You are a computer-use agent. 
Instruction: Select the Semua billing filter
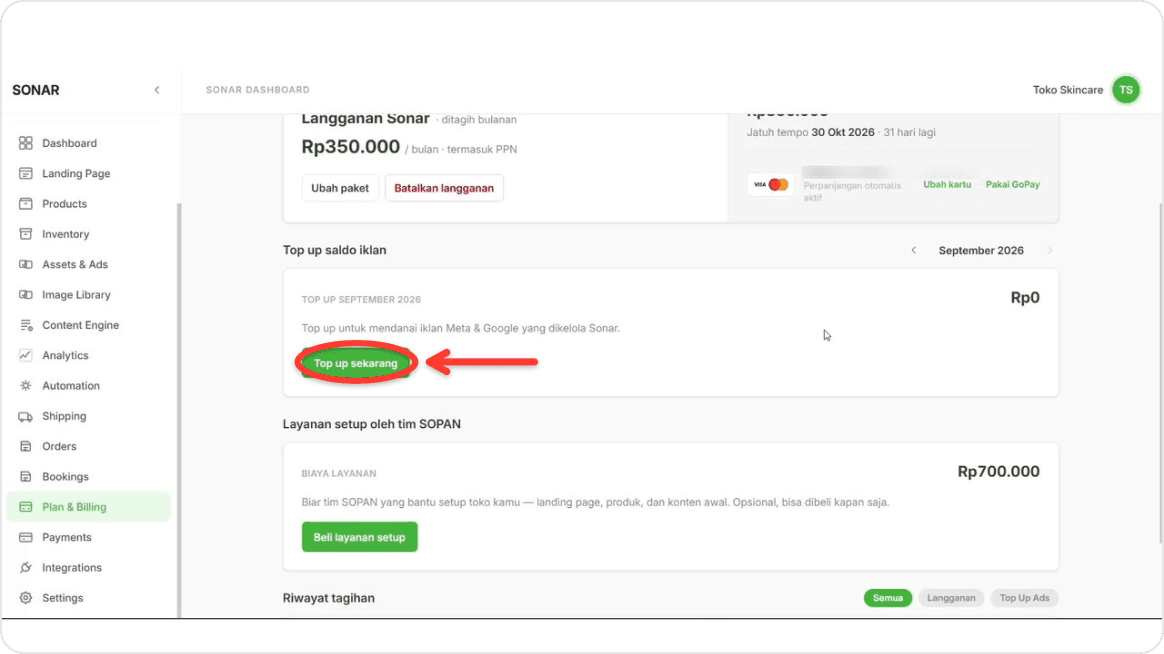pos(887,598)
